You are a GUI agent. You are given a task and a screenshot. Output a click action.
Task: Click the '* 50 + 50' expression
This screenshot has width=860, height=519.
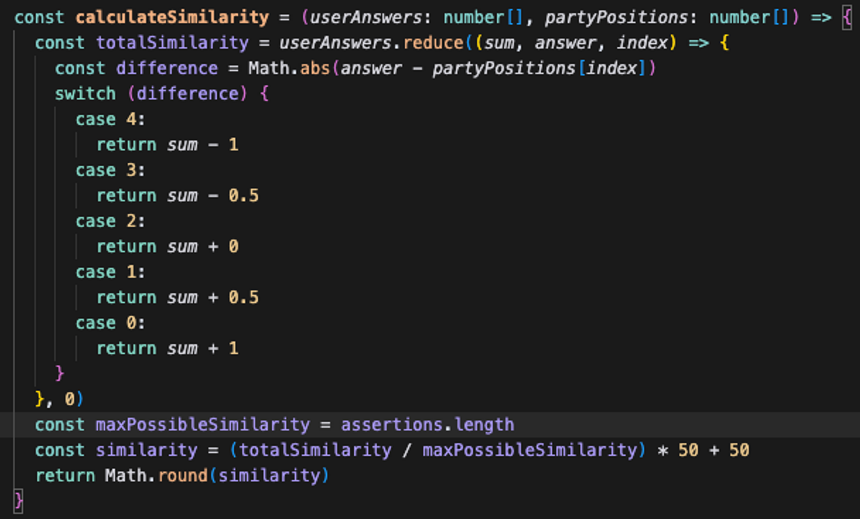coord(704,450)
